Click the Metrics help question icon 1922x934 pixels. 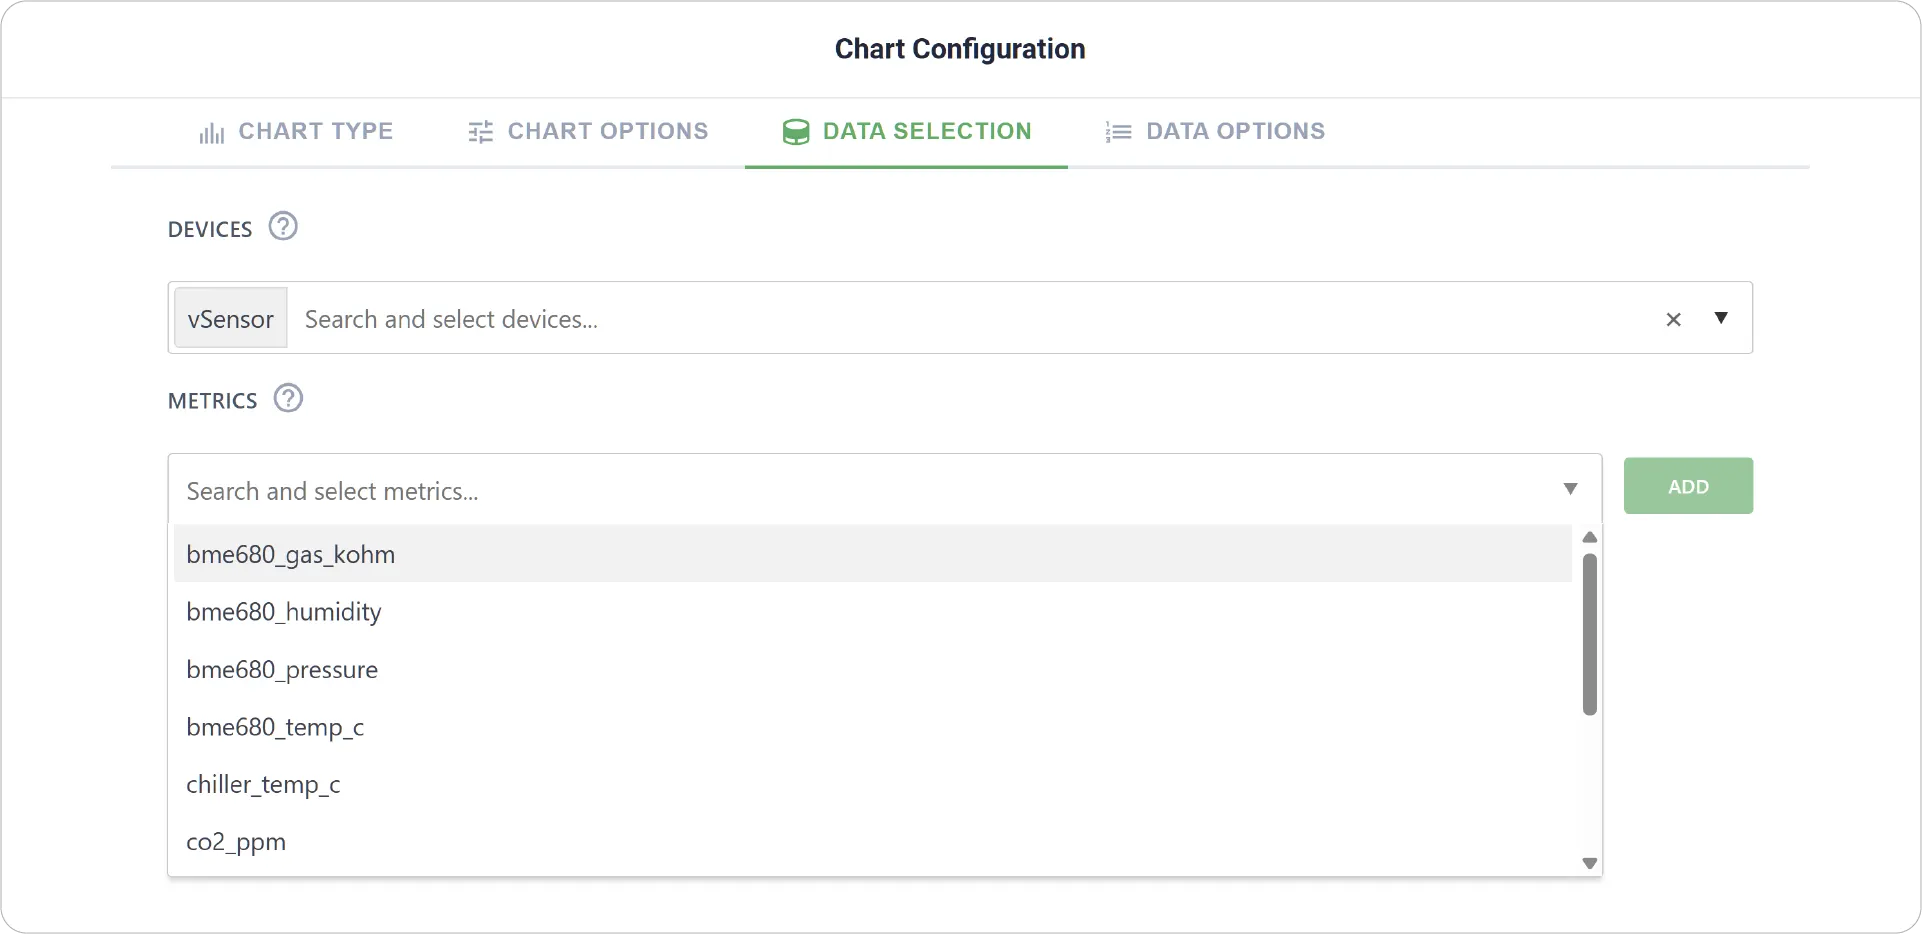click(288, 398)
